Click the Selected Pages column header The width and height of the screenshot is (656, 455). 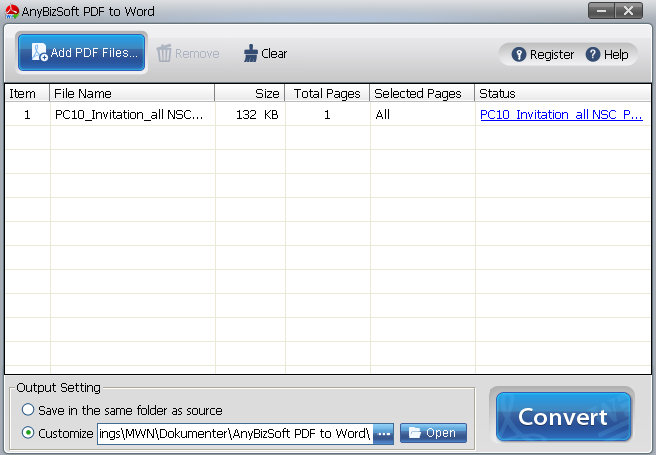(422, 93)
